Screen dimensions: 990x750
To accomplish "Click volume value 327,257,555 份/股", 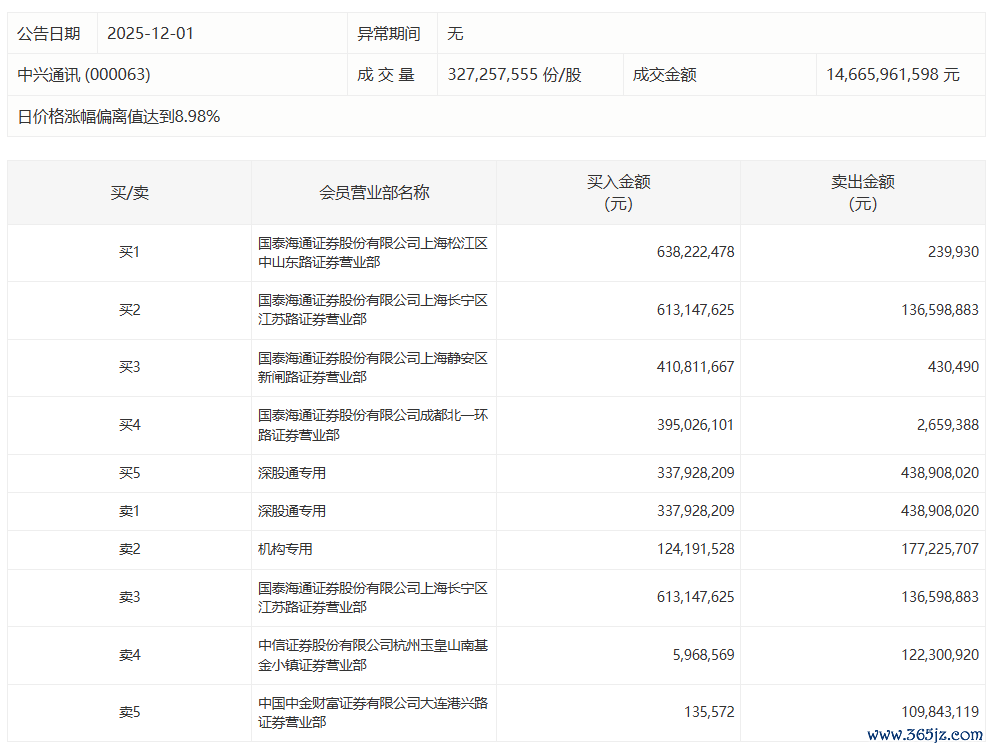I will coord(515,74).
